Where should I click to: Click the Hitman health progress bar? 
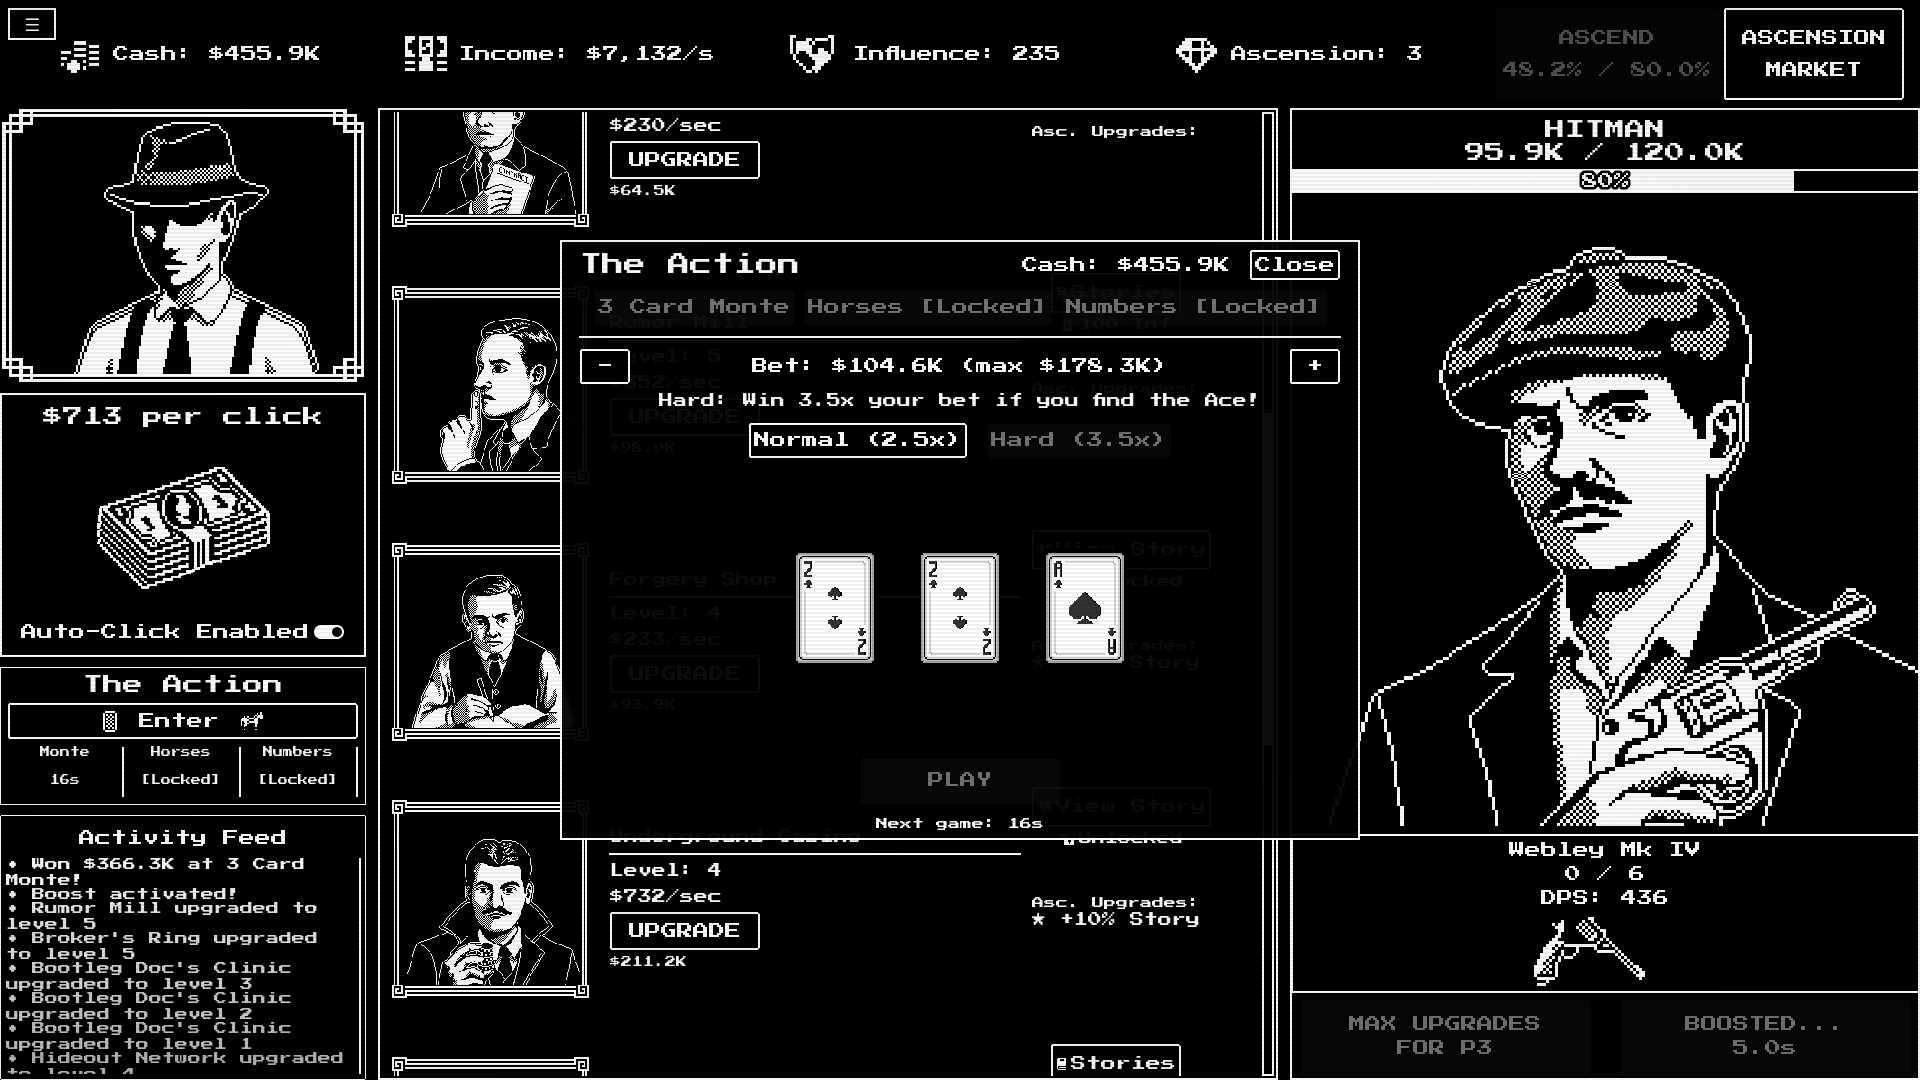1605,181
